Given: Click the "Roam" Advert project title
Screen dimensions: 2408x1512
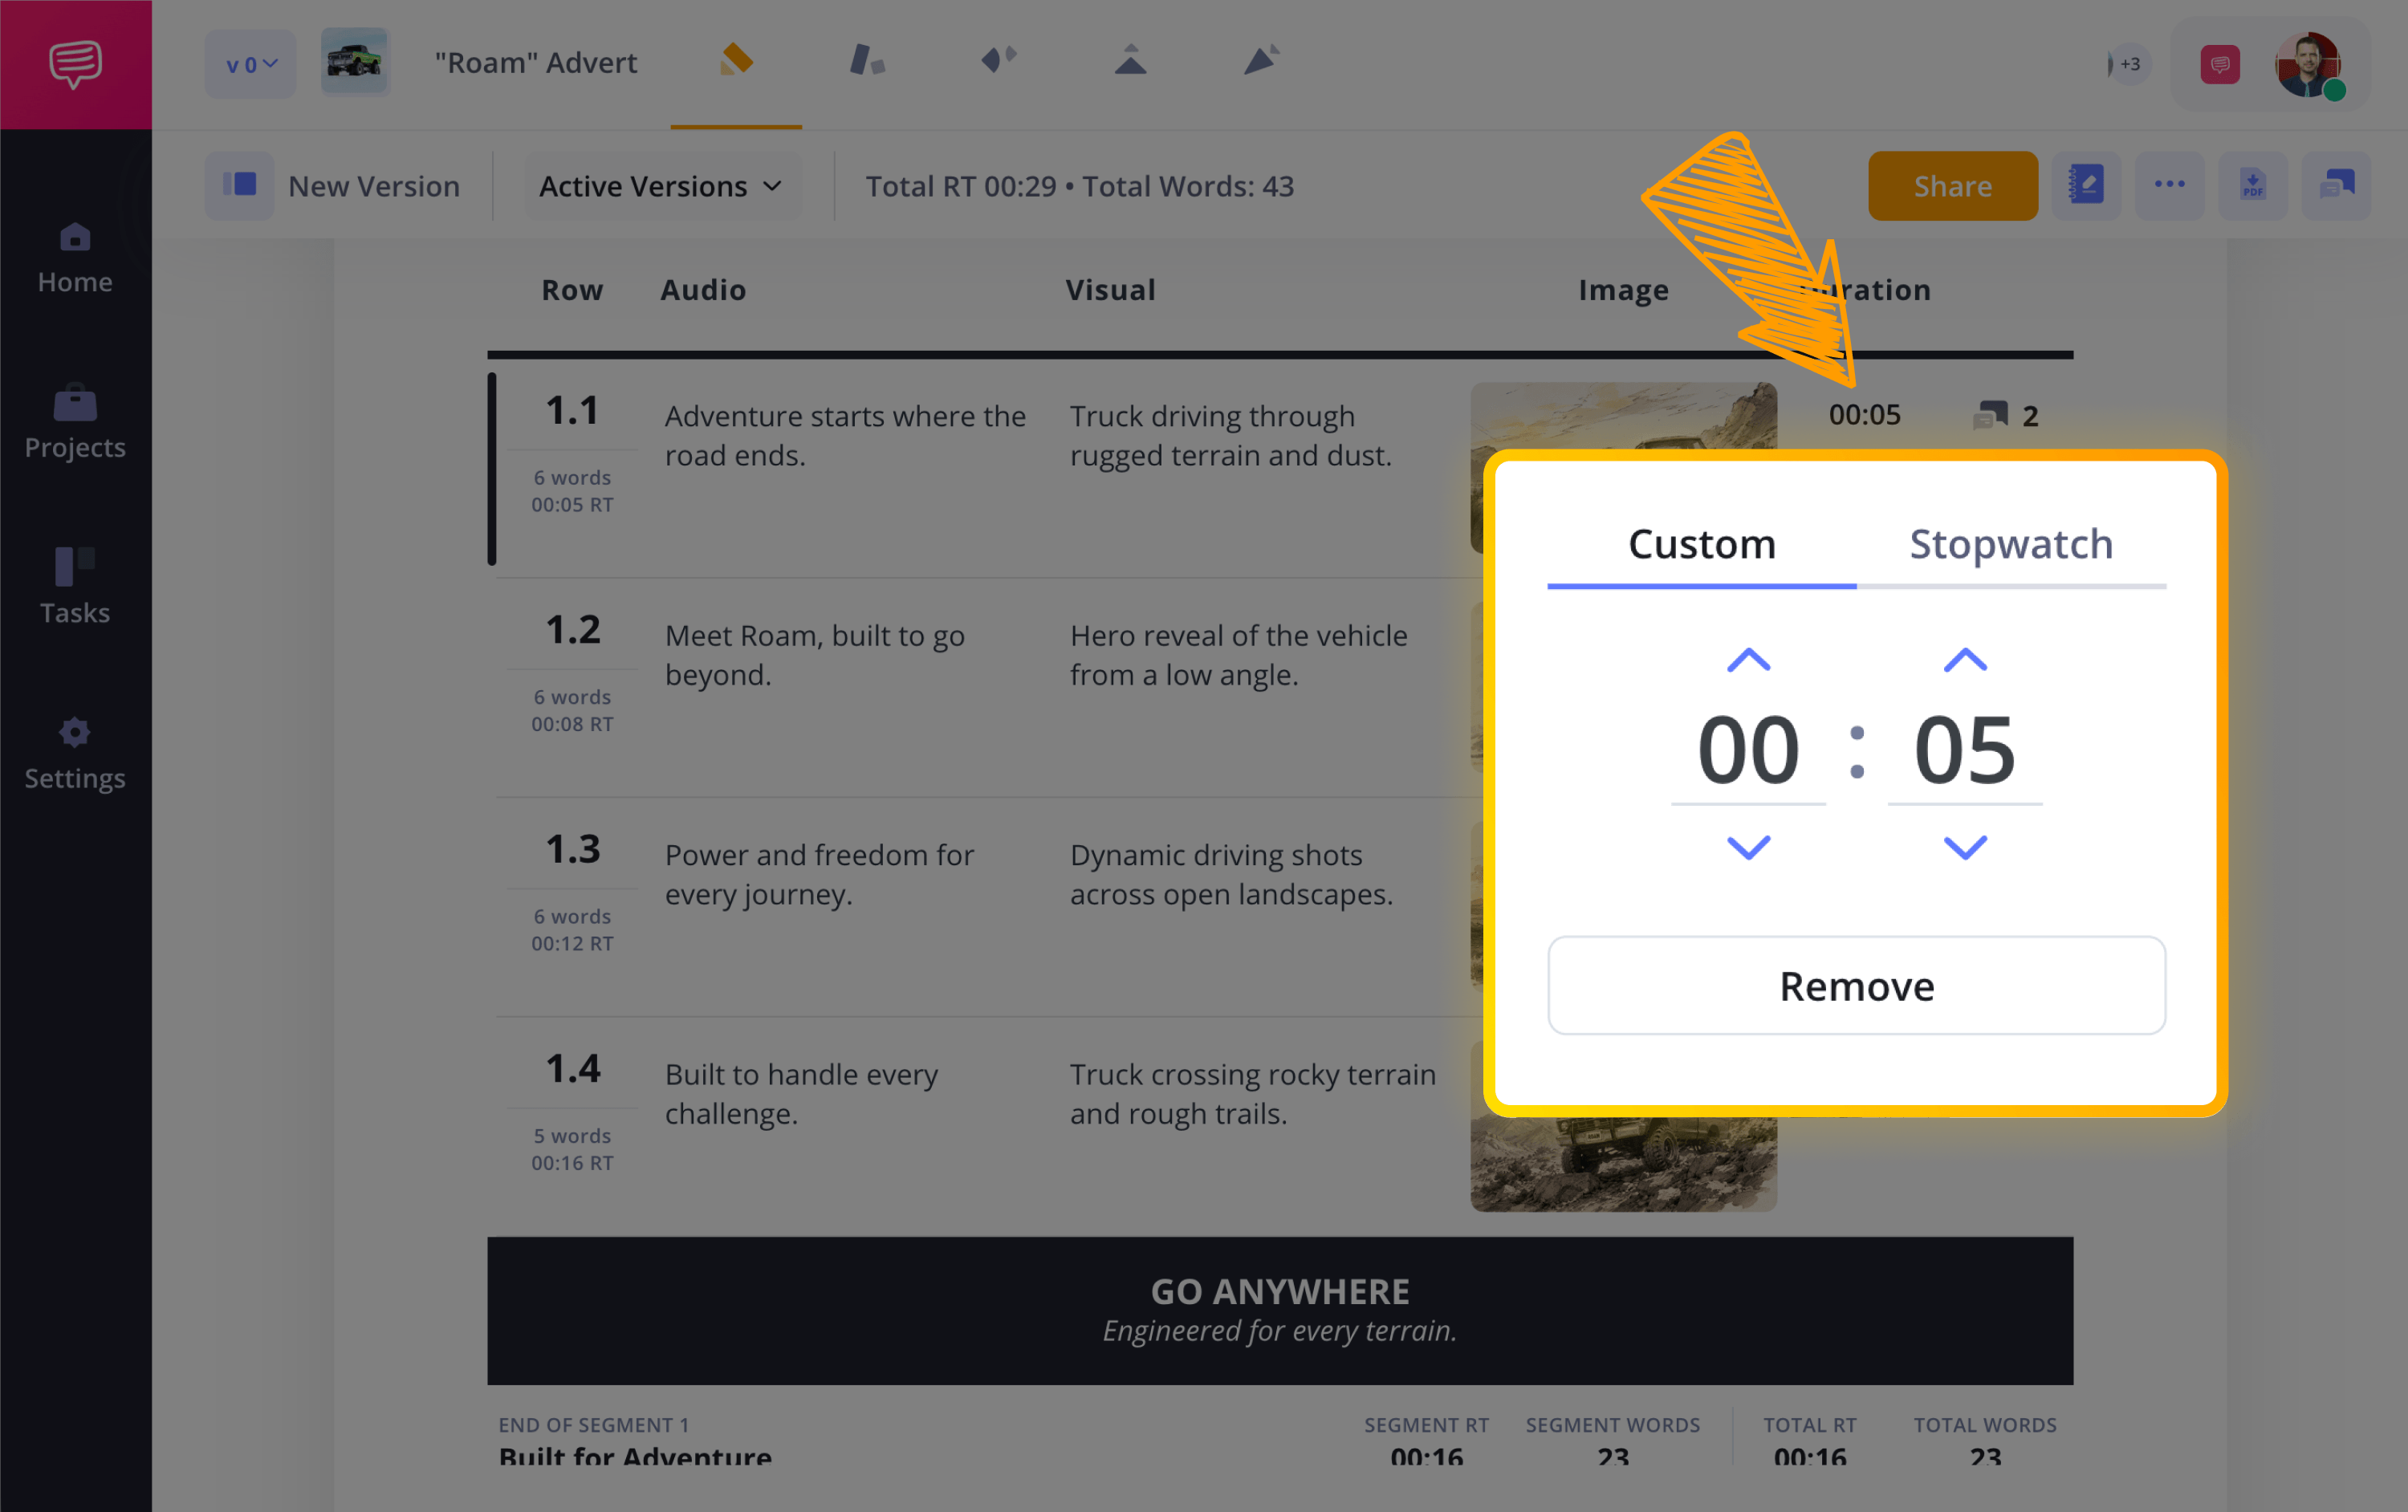Looking at the screenshot, I should [x=536, y=62].
